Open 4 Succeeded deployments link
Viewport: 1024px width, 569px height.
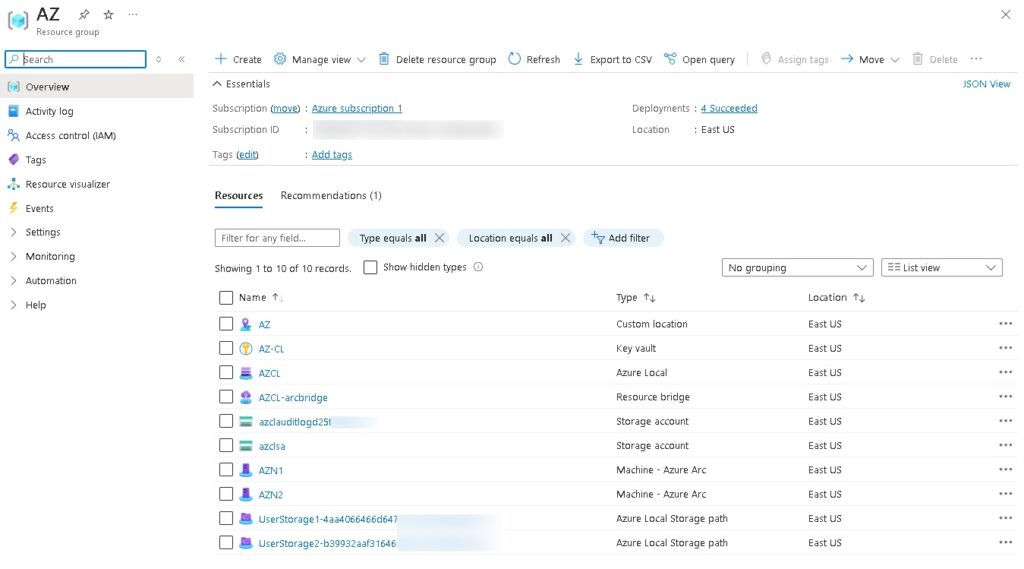[729, 108]
